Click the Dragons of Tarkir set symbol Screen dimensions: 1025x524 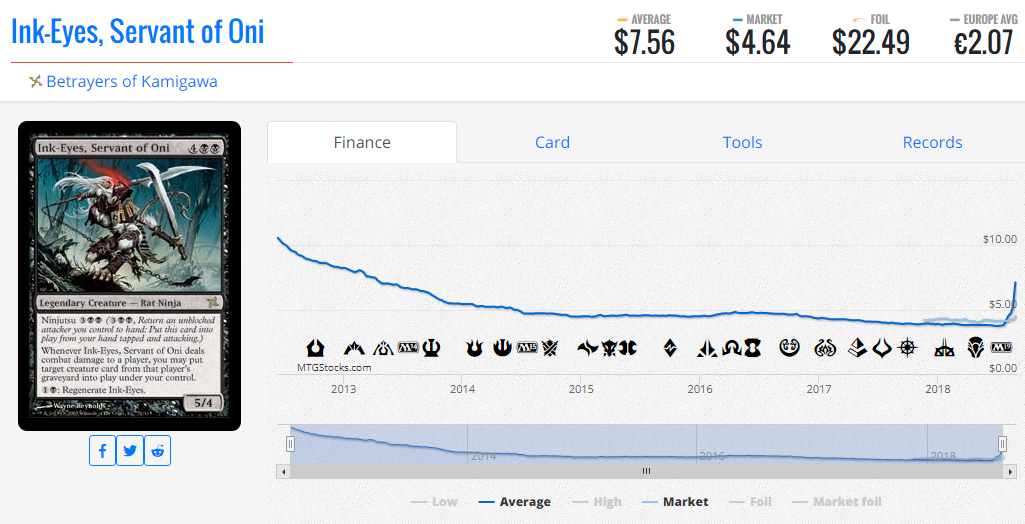[610, 348]
